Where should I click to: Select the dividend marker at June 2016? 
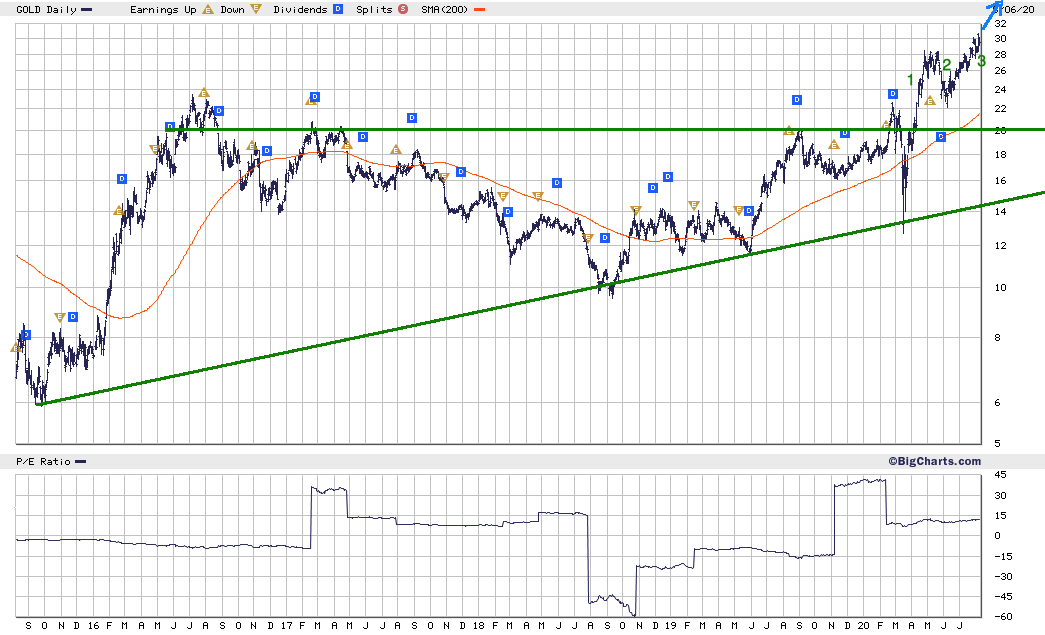[x=170, y=126]
